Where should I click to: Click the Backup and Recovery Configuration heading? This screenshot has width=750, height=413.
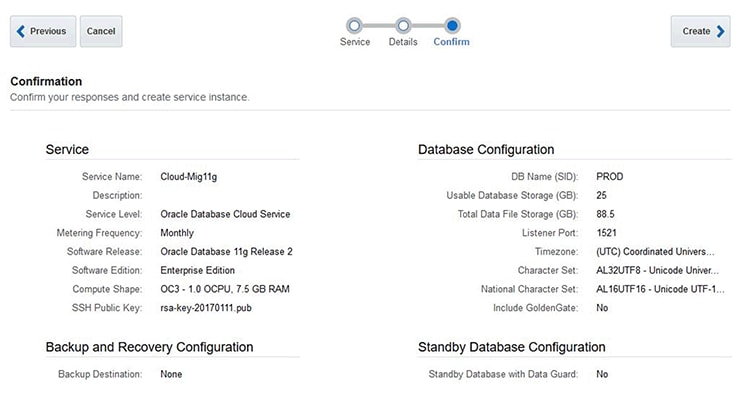pyautogui.click(x=149, y=347)
